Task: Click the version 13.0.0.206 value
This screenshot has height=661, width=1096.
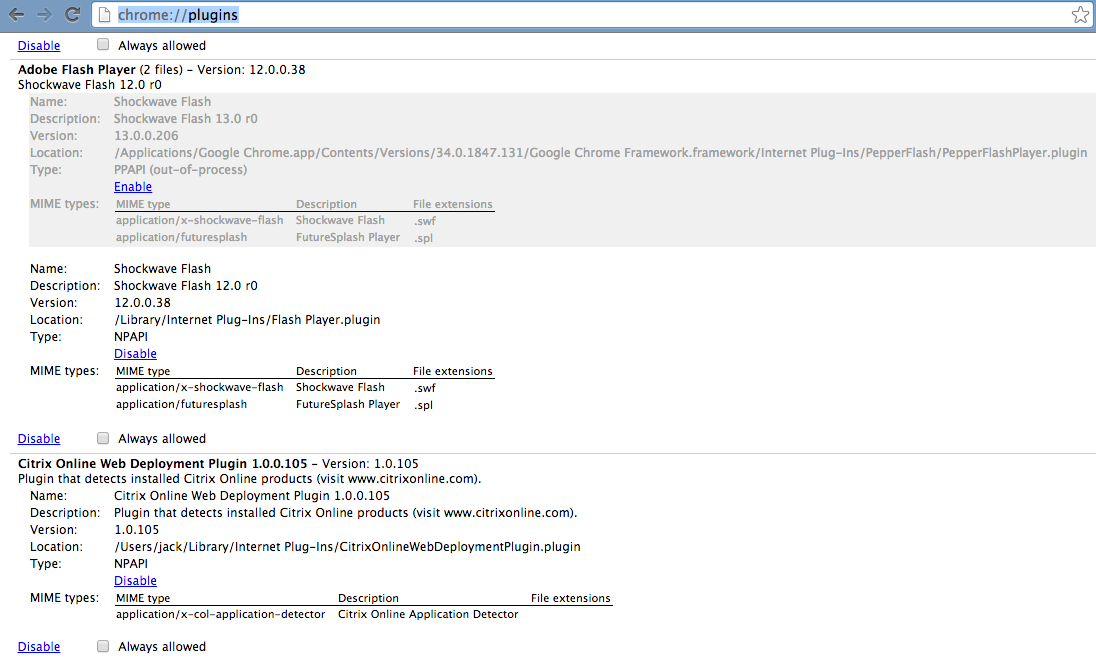Action: 146,136
